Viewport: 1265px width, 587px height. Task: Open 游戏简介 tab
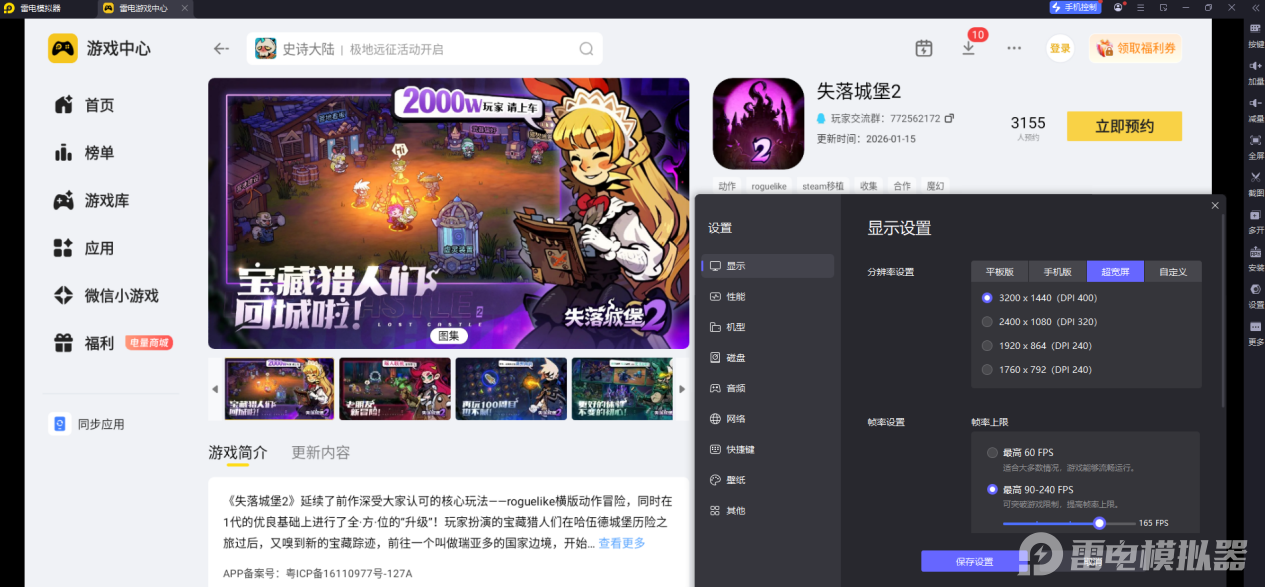[238, 452]
